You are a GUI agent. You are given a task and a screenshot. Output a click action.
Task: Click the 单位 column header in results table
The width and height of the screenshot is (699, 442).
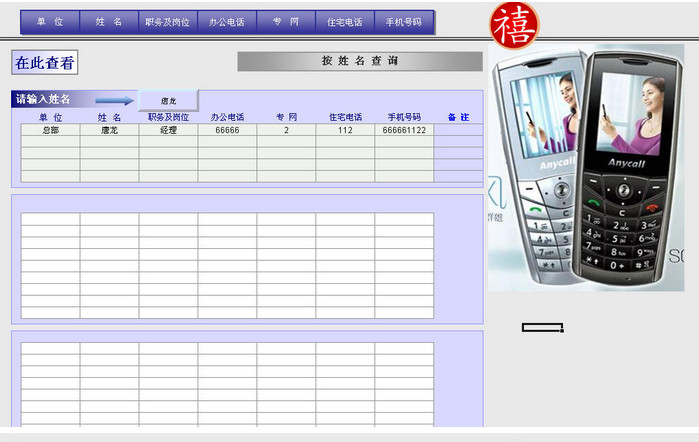click(50, 117)
